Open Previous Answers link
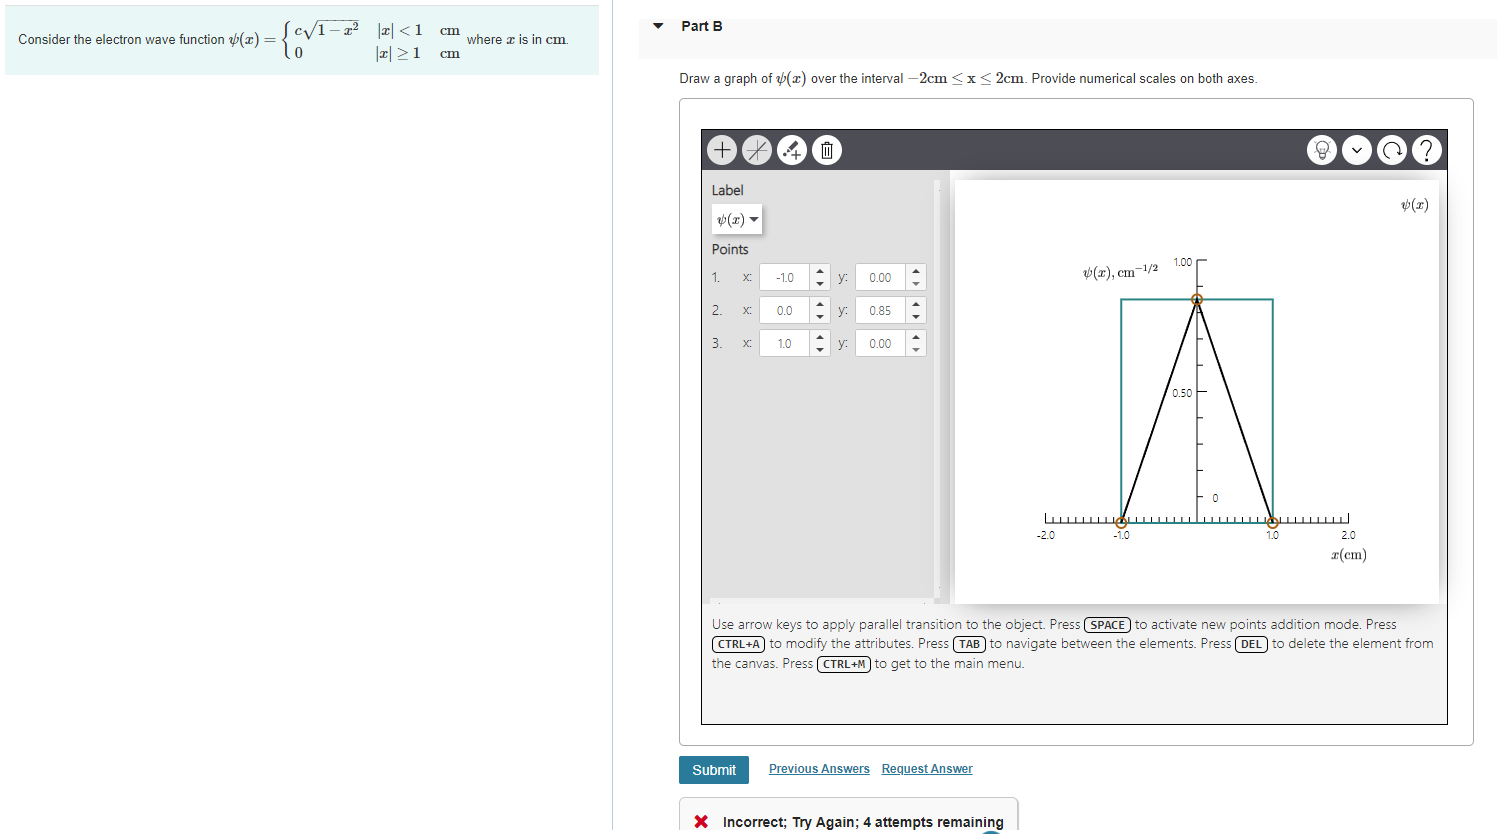This screenshot has width=1497, height=834. [x=819, y=768]
